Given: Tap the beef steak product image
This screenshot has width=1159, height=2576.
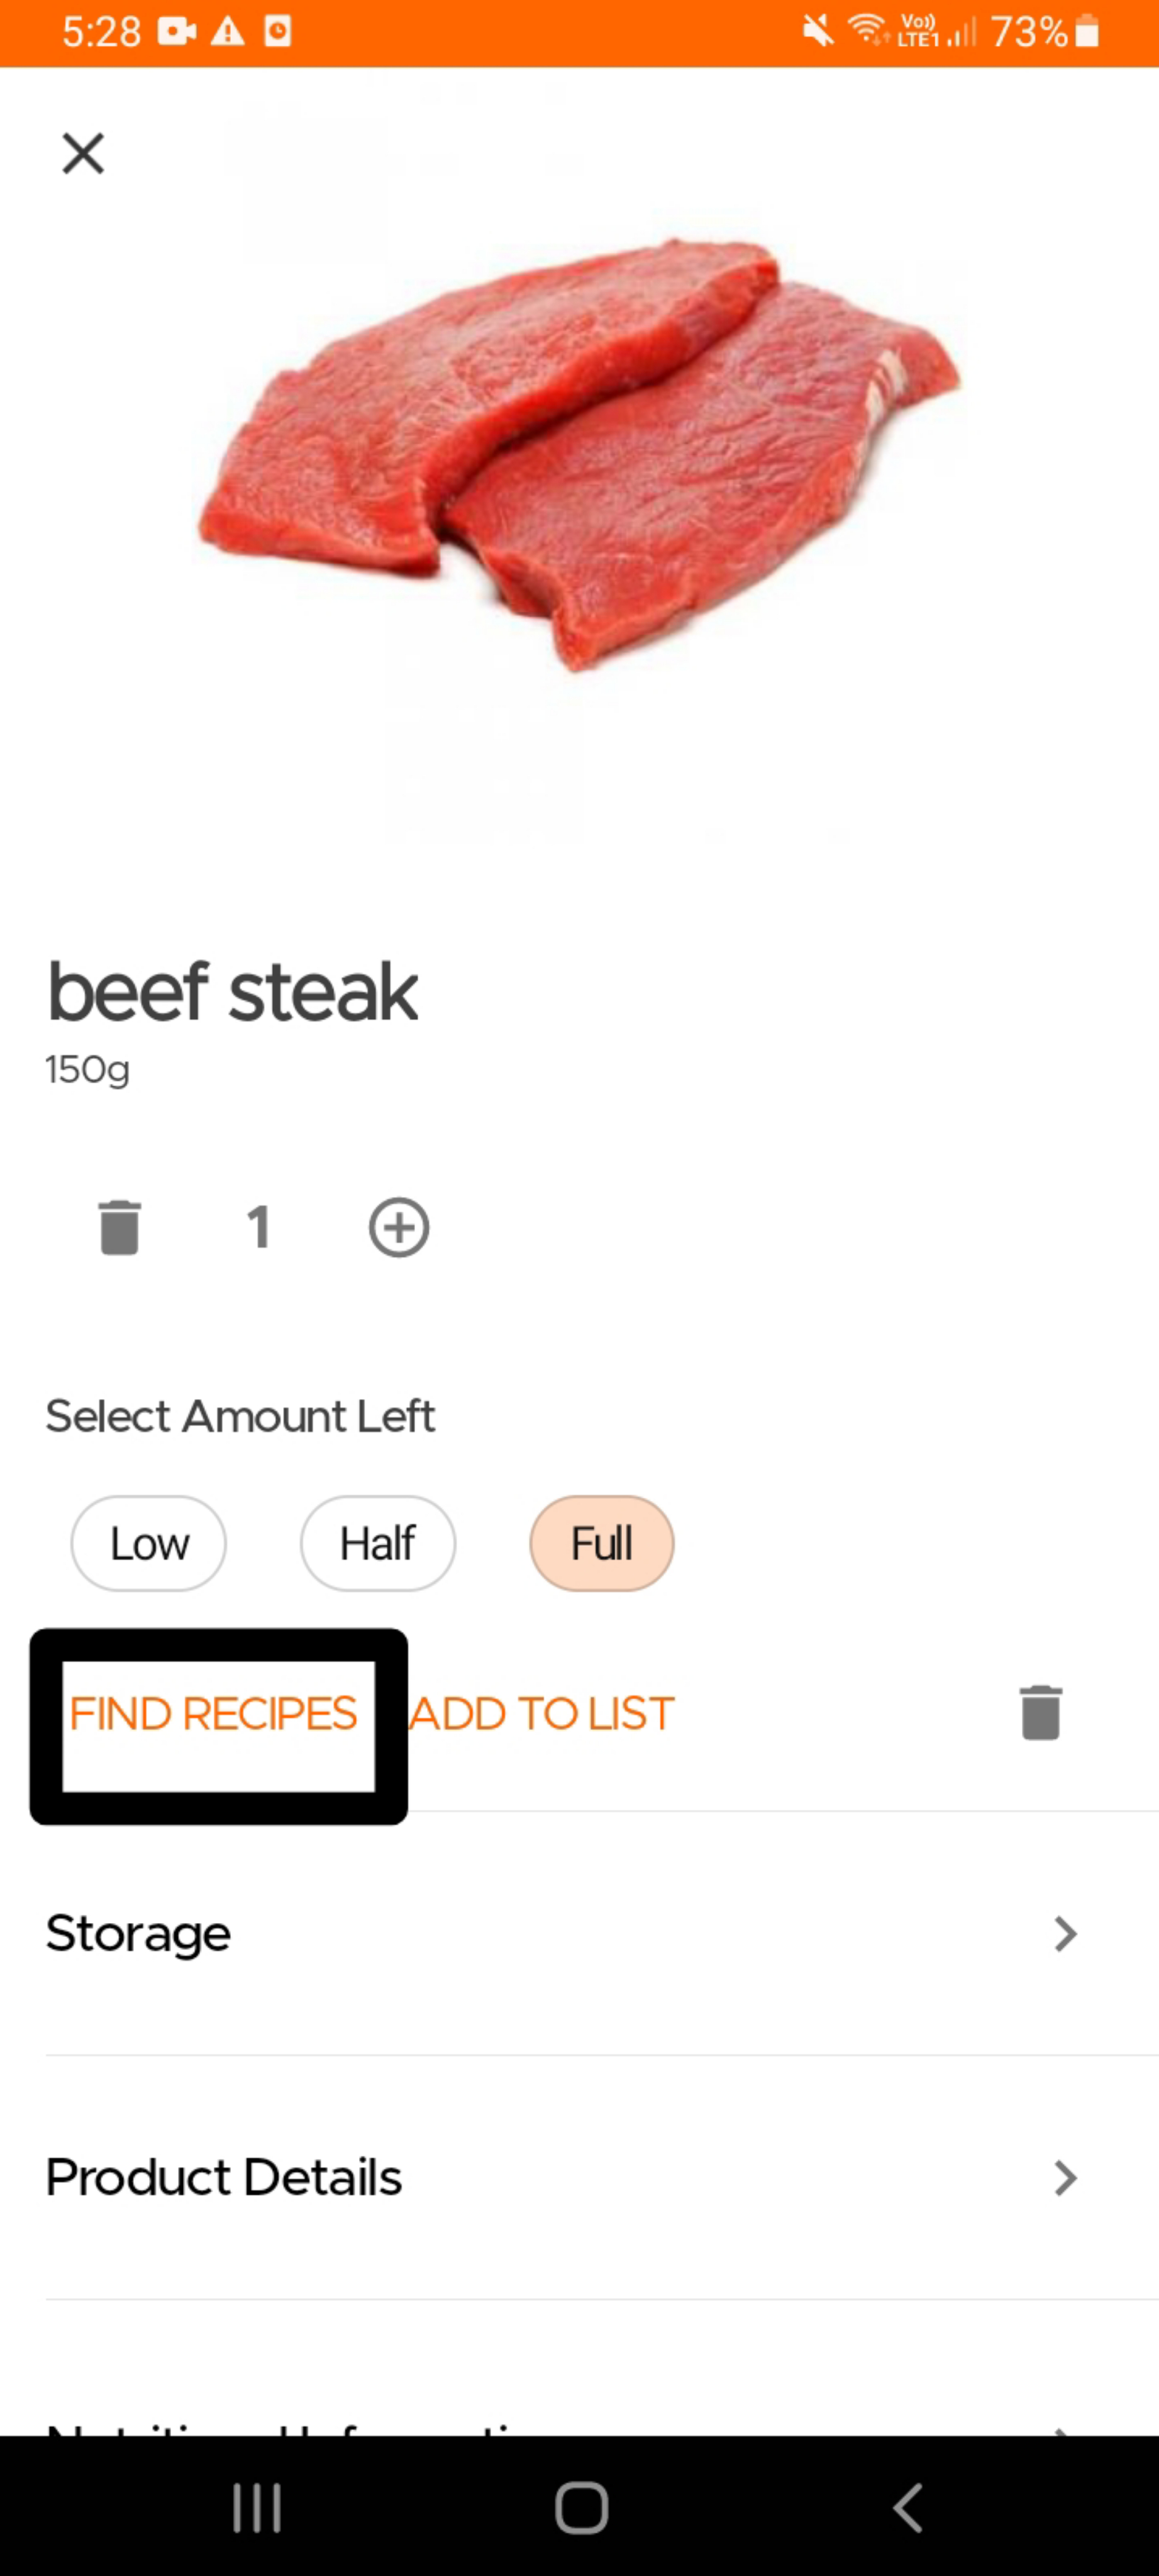Looking at the screenshot, I should tap(580, 450).
